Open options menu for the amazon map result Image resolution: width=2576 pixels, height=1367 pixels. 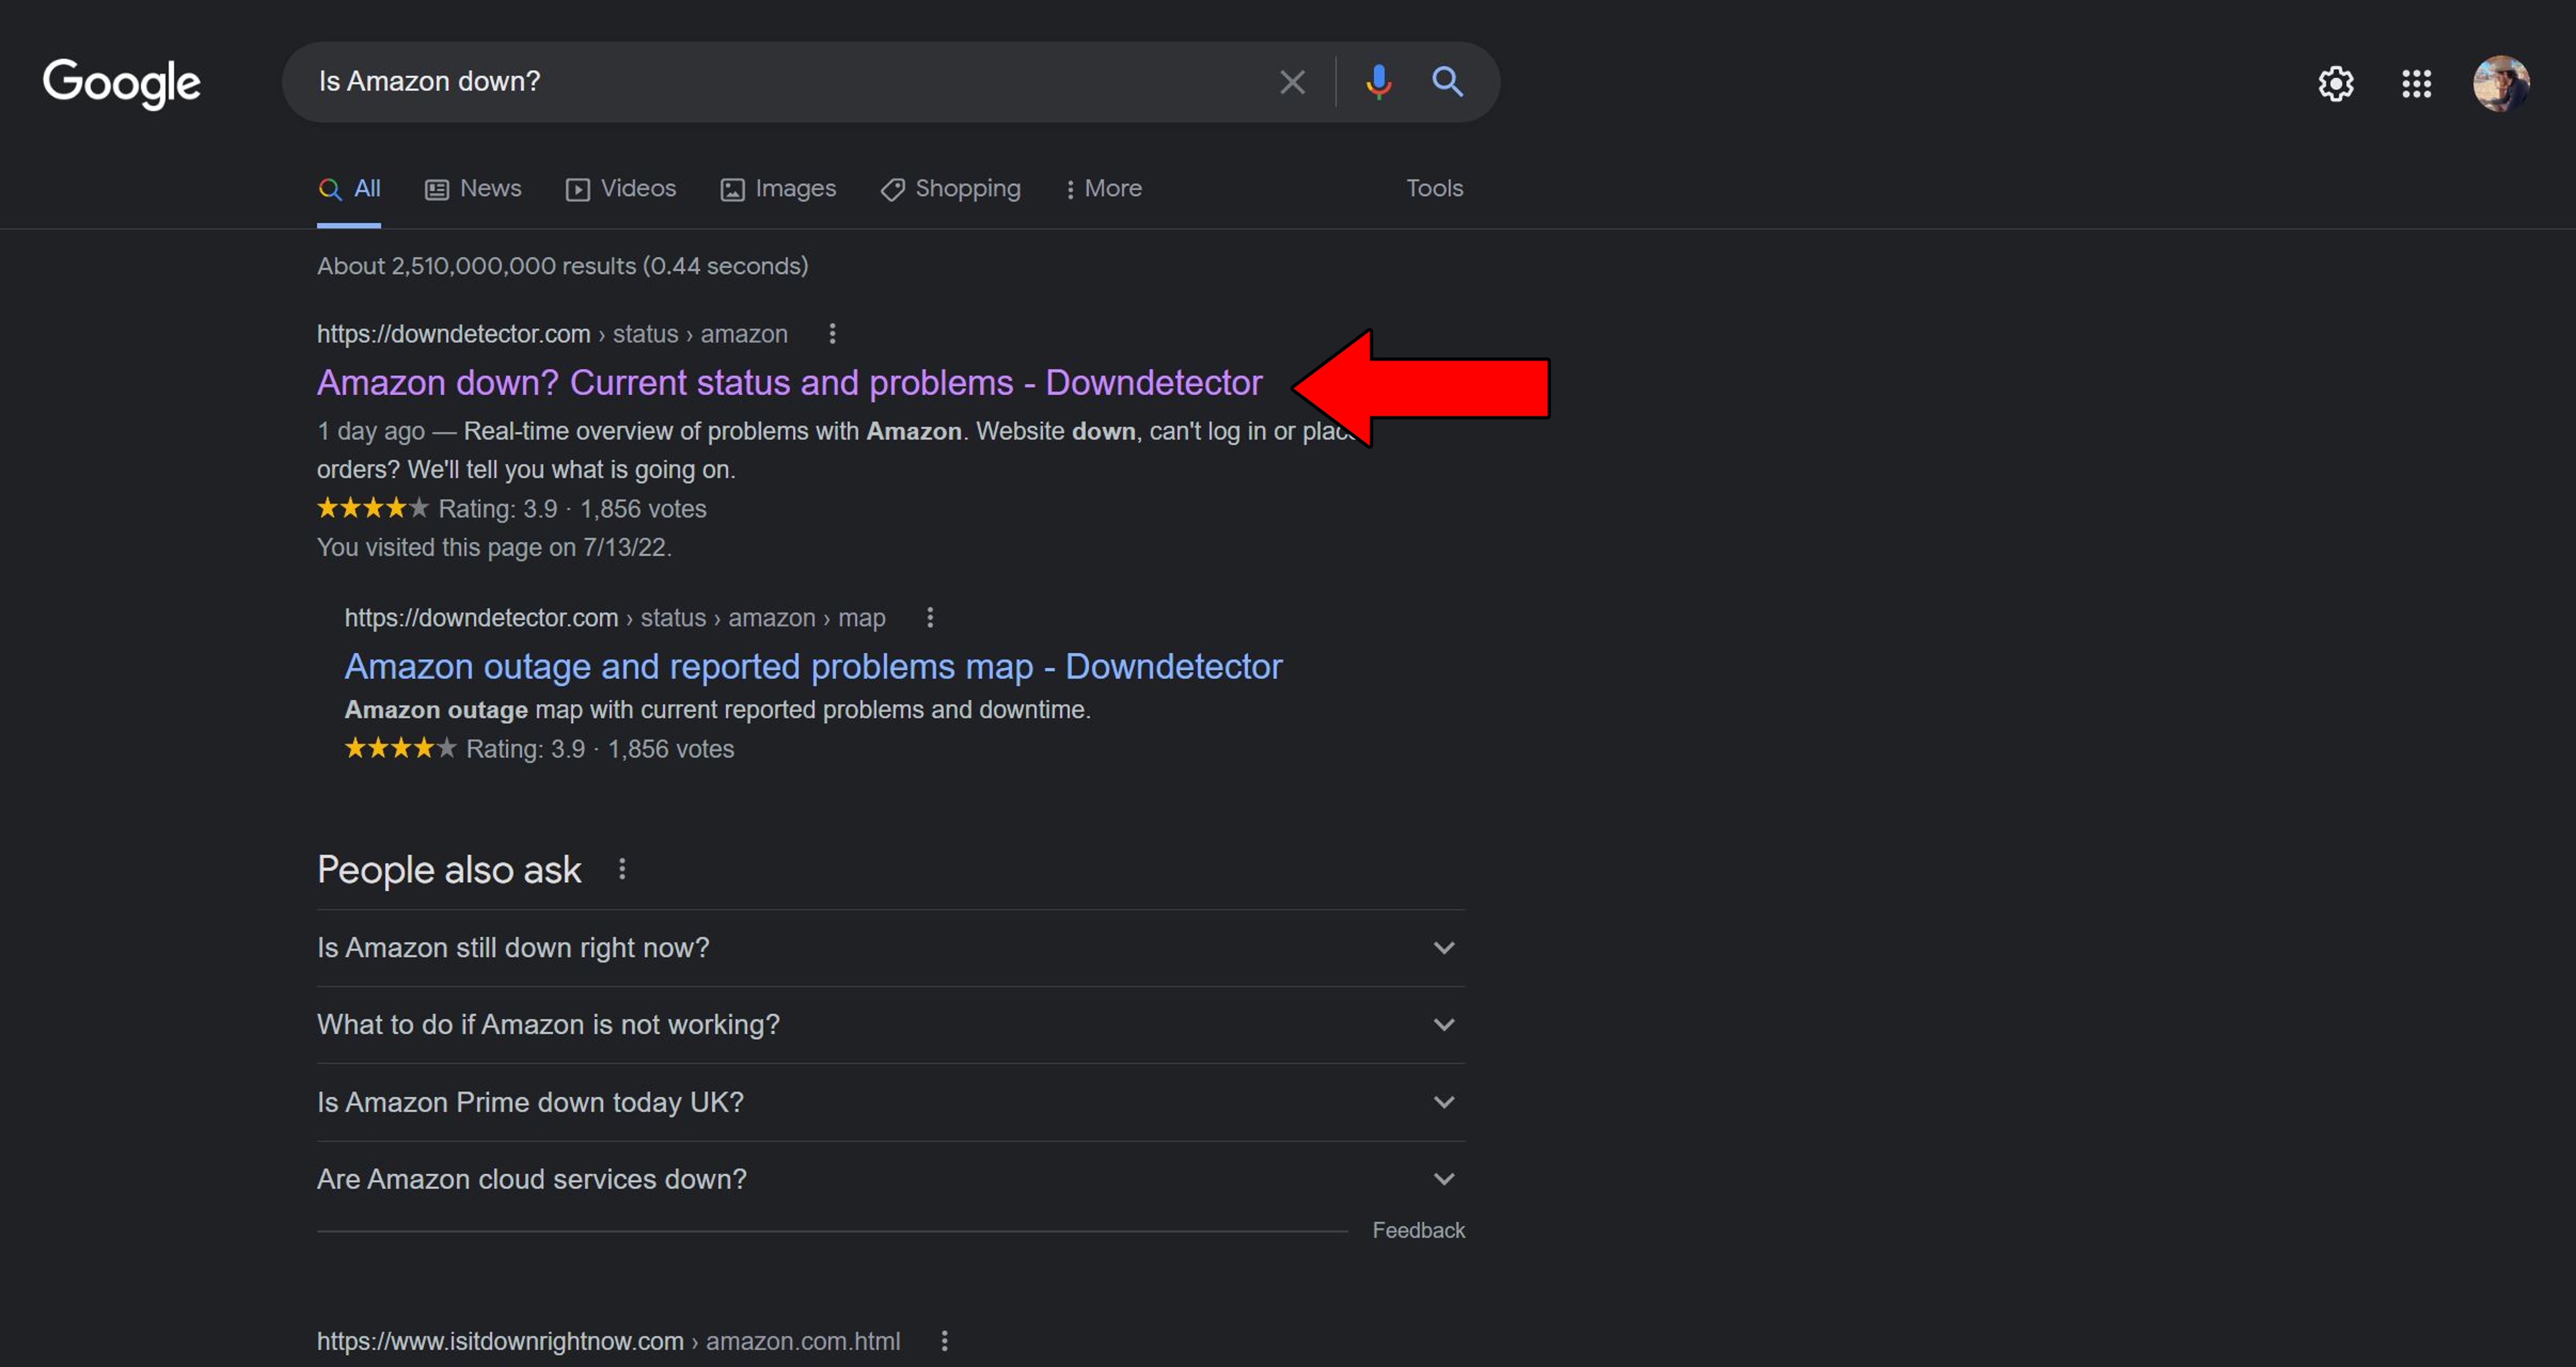(x=930, y=617)
